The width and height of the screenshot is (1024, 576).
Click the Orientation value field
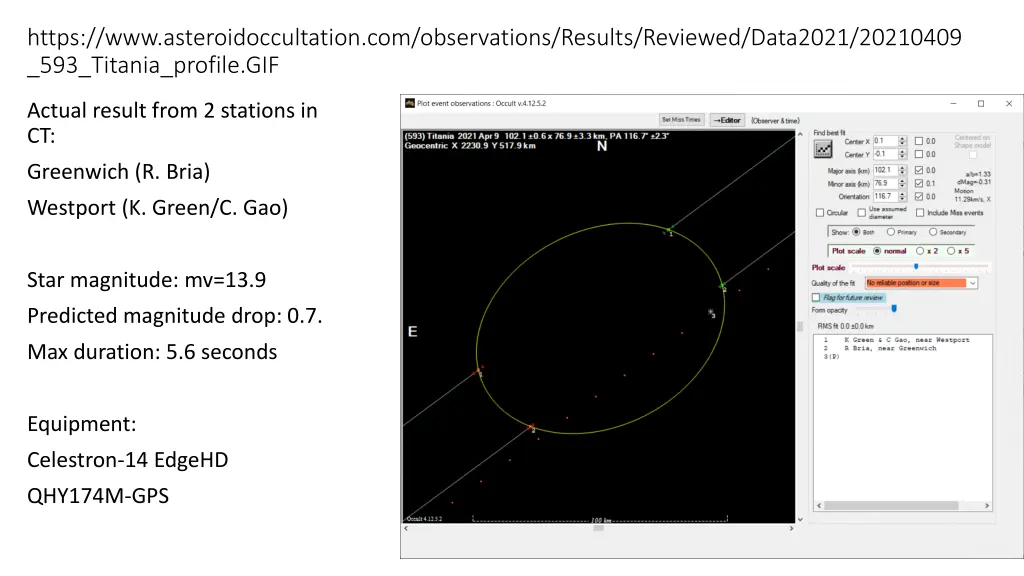pos(885,196)
